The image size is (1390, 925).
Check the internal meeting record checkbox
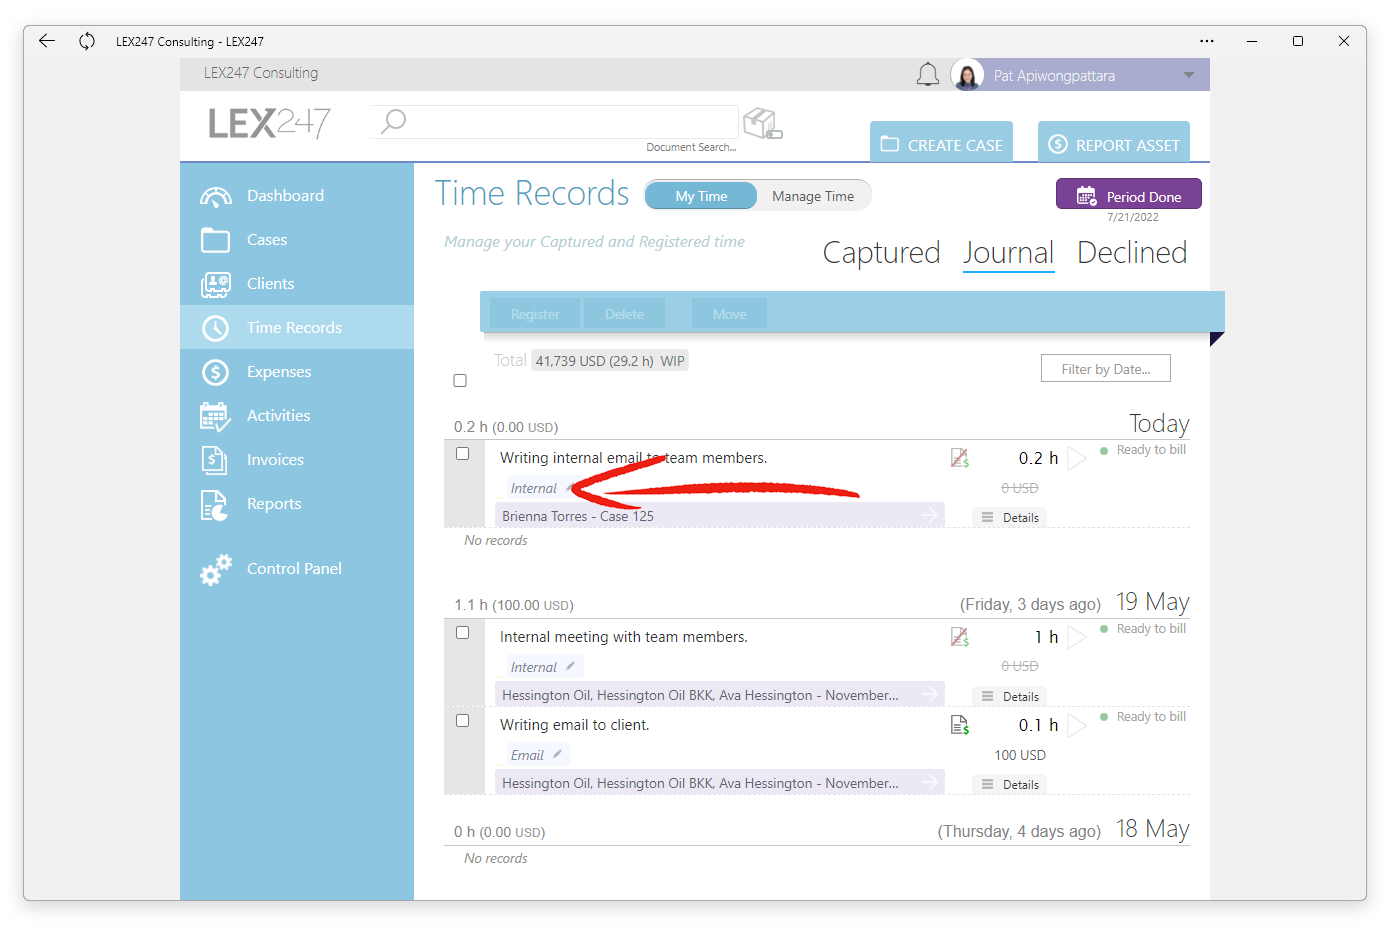tap(462, 633)
